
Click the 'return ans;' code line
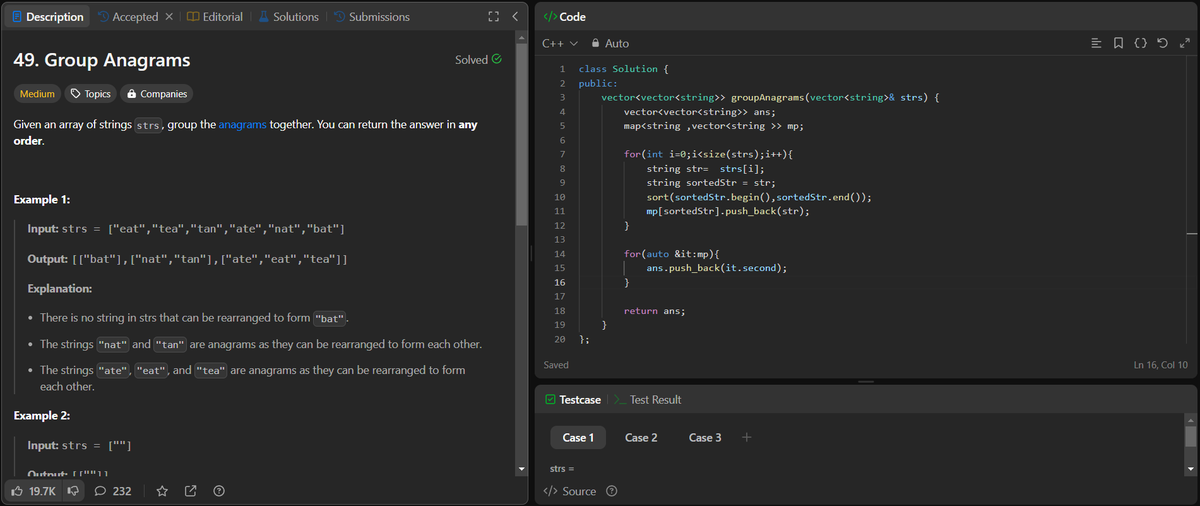[x=654, y=311]
